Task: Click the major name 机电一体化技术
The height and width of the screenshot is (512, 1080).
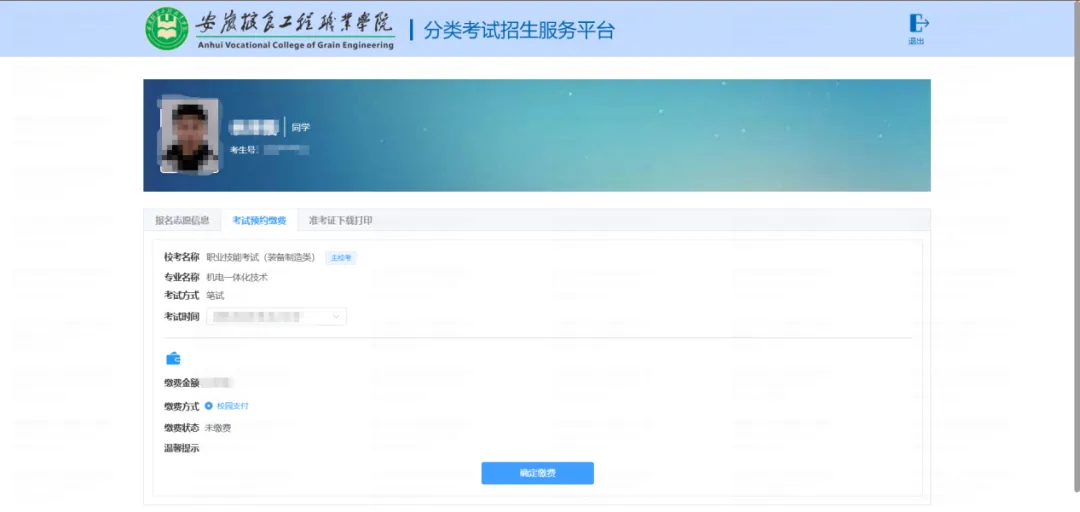Action: 237,277
